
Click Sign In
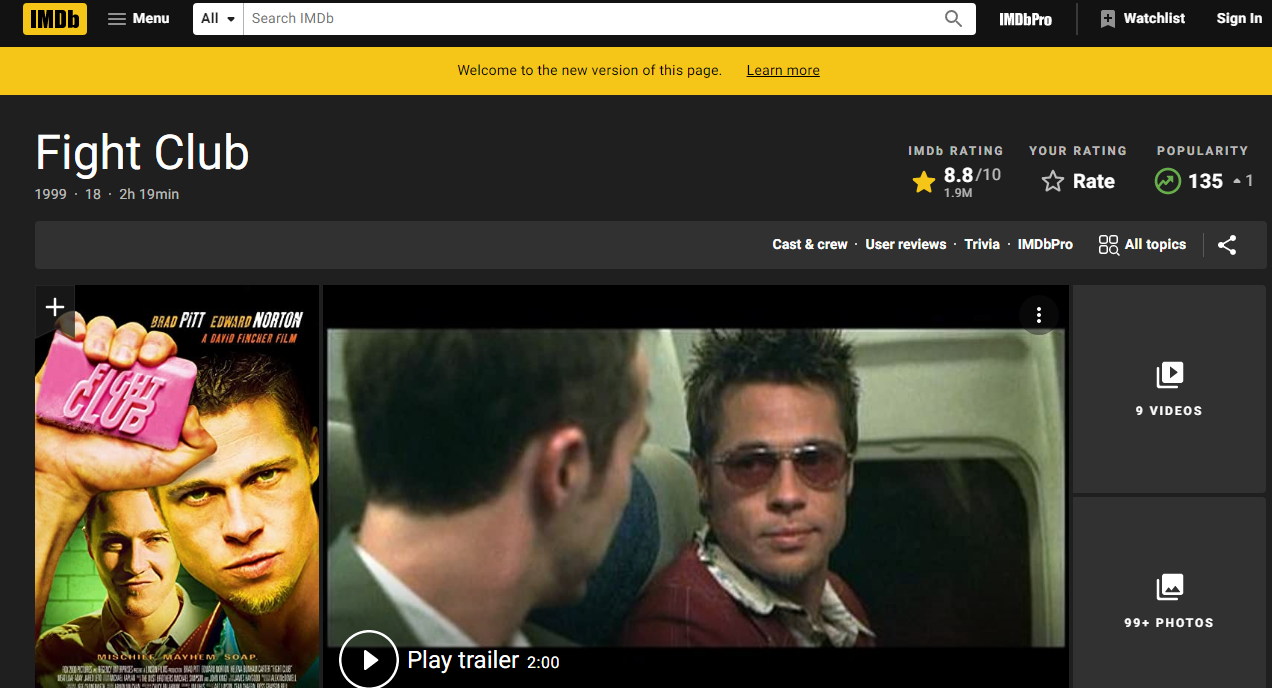pos(1239,18)
